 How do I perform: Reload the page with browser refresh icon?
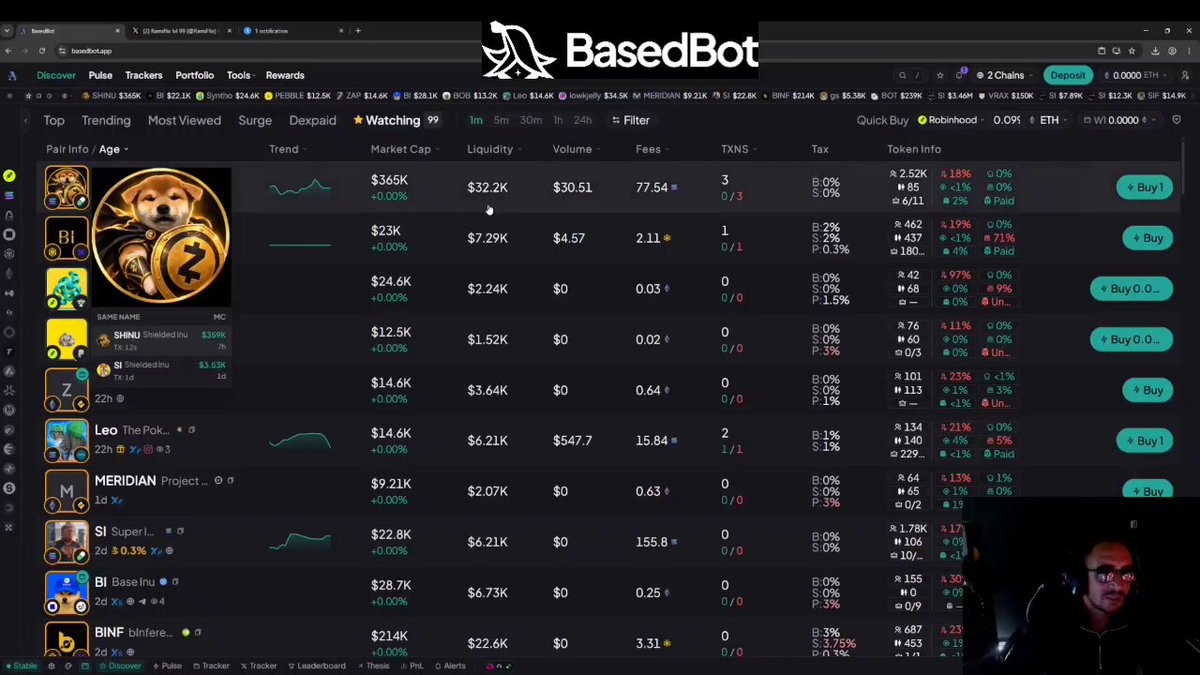pos(42,50)
